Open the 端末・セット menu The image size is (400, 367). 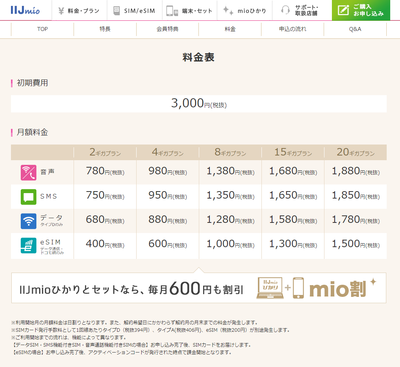click(190, 10)
